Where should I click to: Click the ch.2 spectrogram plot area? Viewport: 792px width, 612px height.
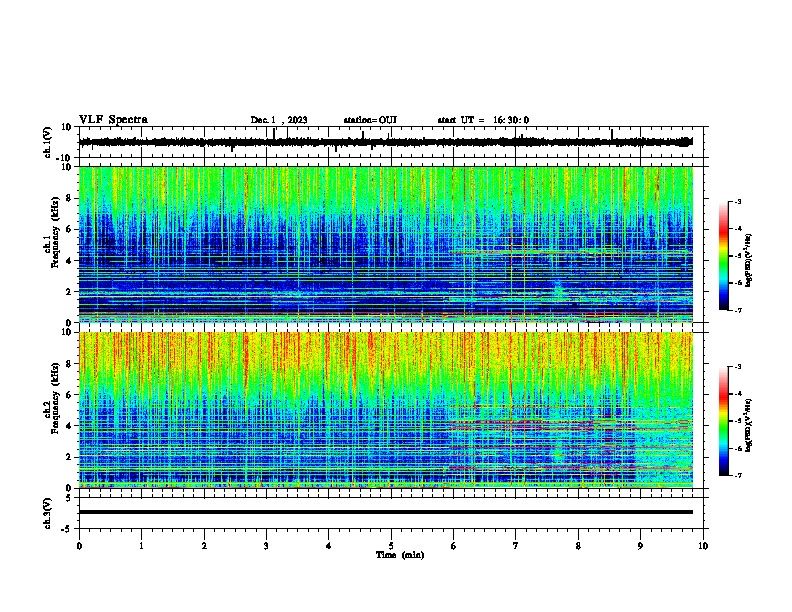(x=386, y=410)
